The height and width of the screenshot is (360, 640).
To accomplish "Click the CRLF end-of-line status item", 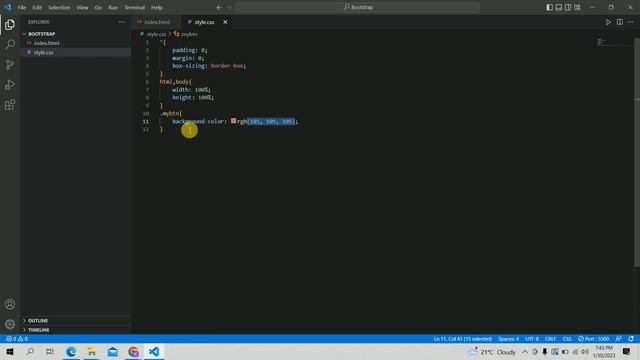I will click(550, 339).
